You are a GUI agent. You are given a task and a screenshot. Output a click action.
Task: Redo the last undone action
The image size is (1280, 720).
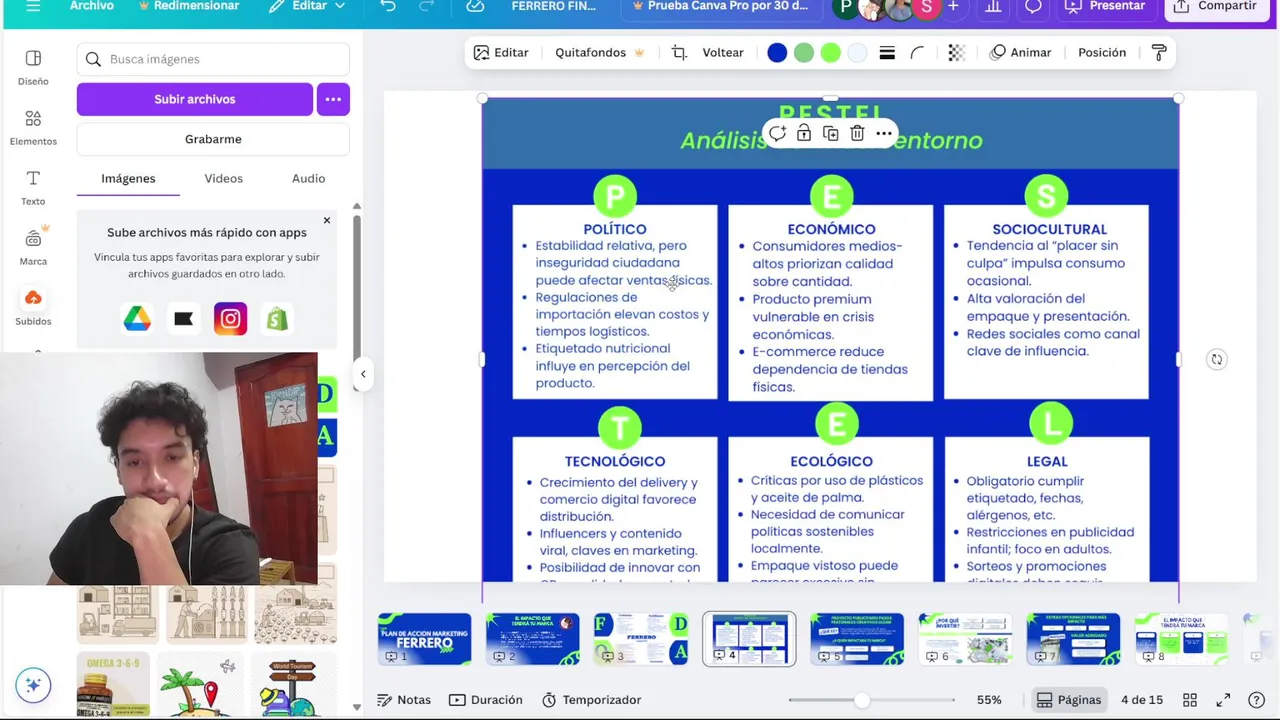tap(426, 6)
